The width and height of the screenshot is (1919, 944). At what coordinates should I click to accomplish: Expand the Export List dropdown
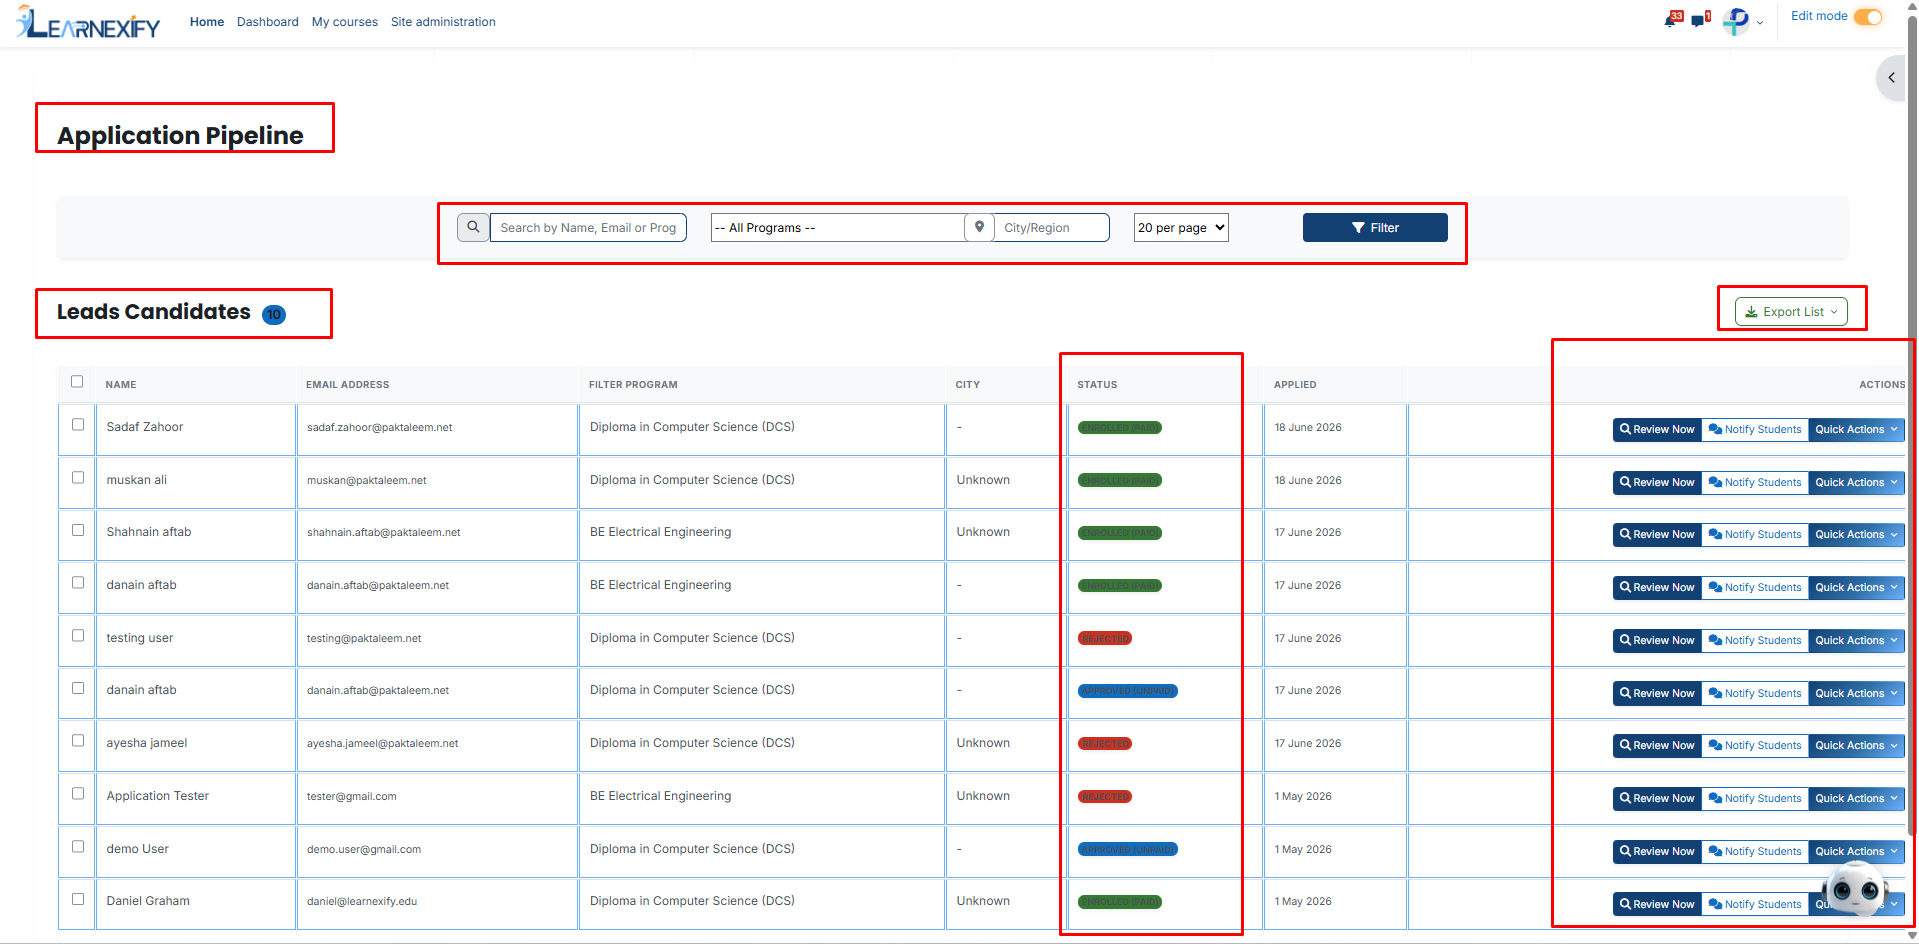1791,312
